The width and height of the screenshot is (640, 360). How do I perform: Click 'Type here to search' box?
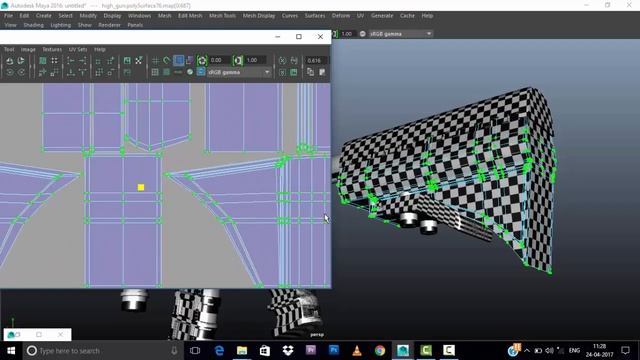[102, 351]
